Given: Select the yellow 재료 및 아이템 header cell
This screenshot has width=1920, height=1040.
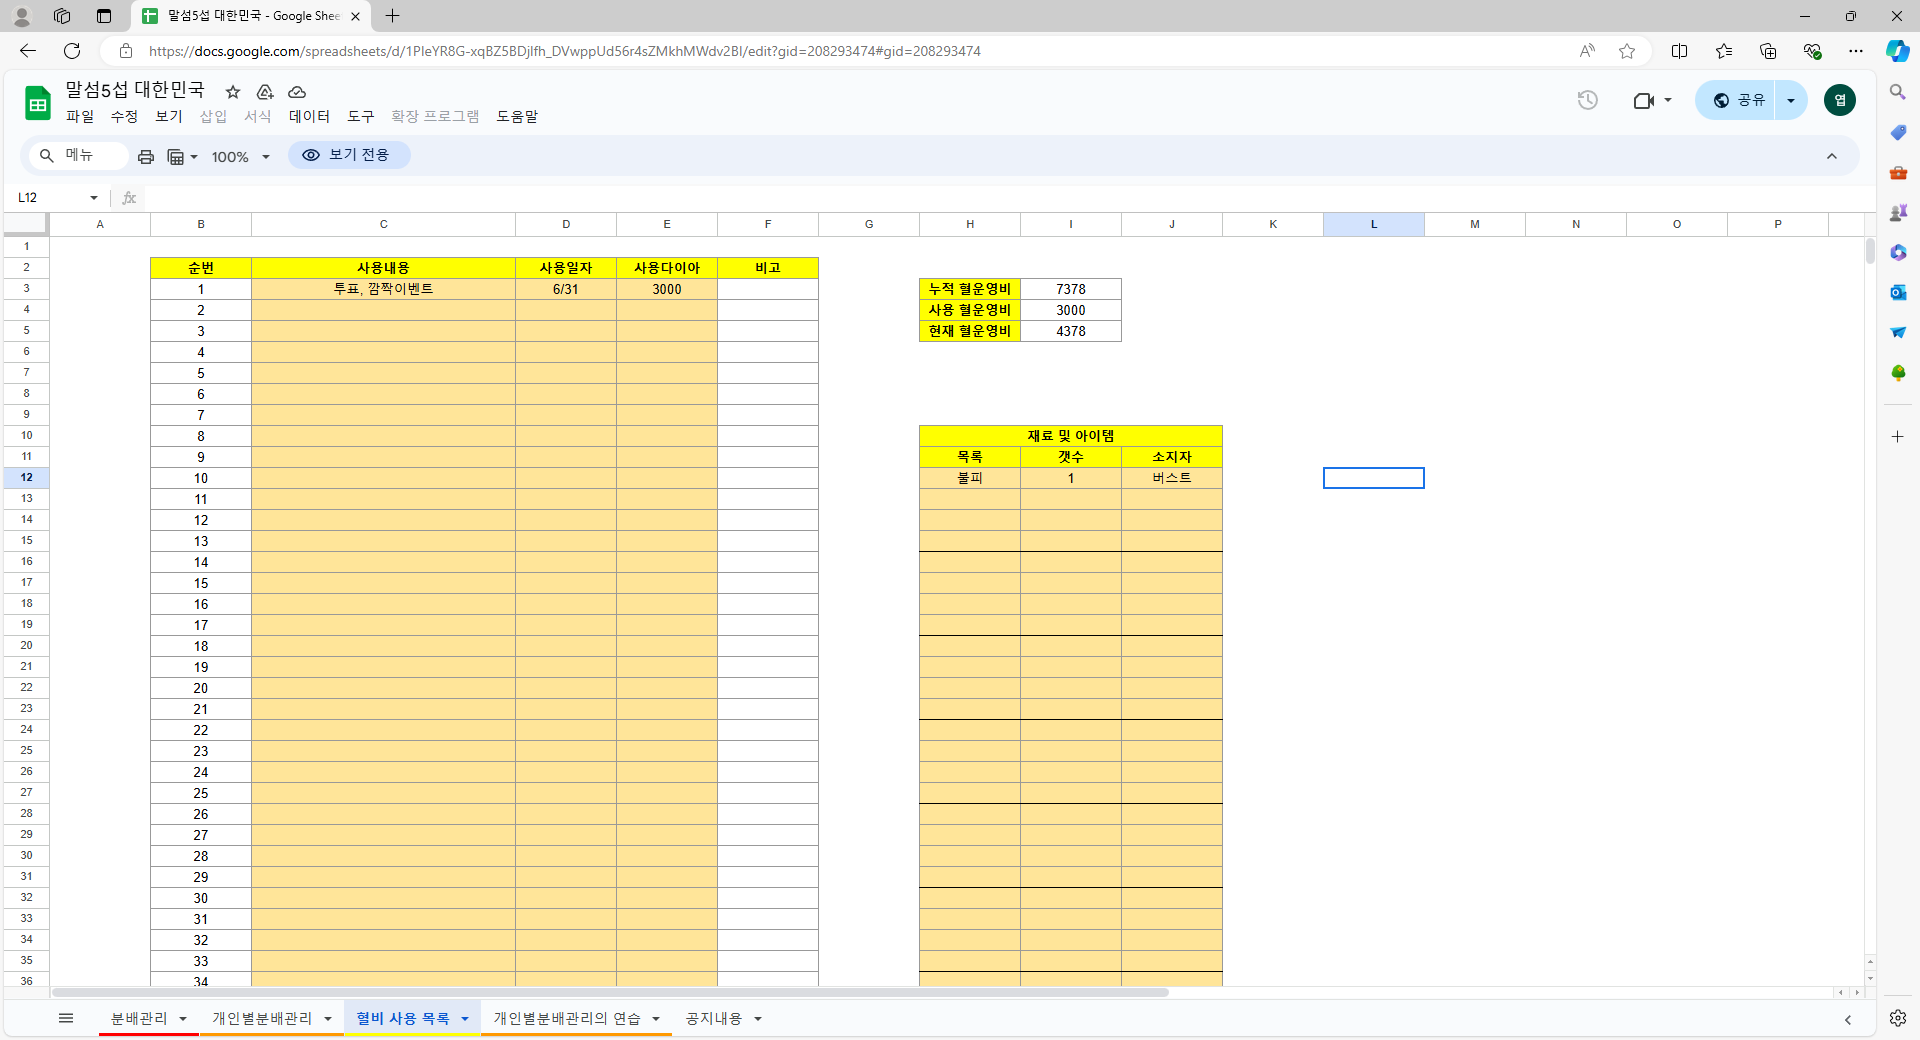Looking at the screenshot, I should pos(1070,436).
